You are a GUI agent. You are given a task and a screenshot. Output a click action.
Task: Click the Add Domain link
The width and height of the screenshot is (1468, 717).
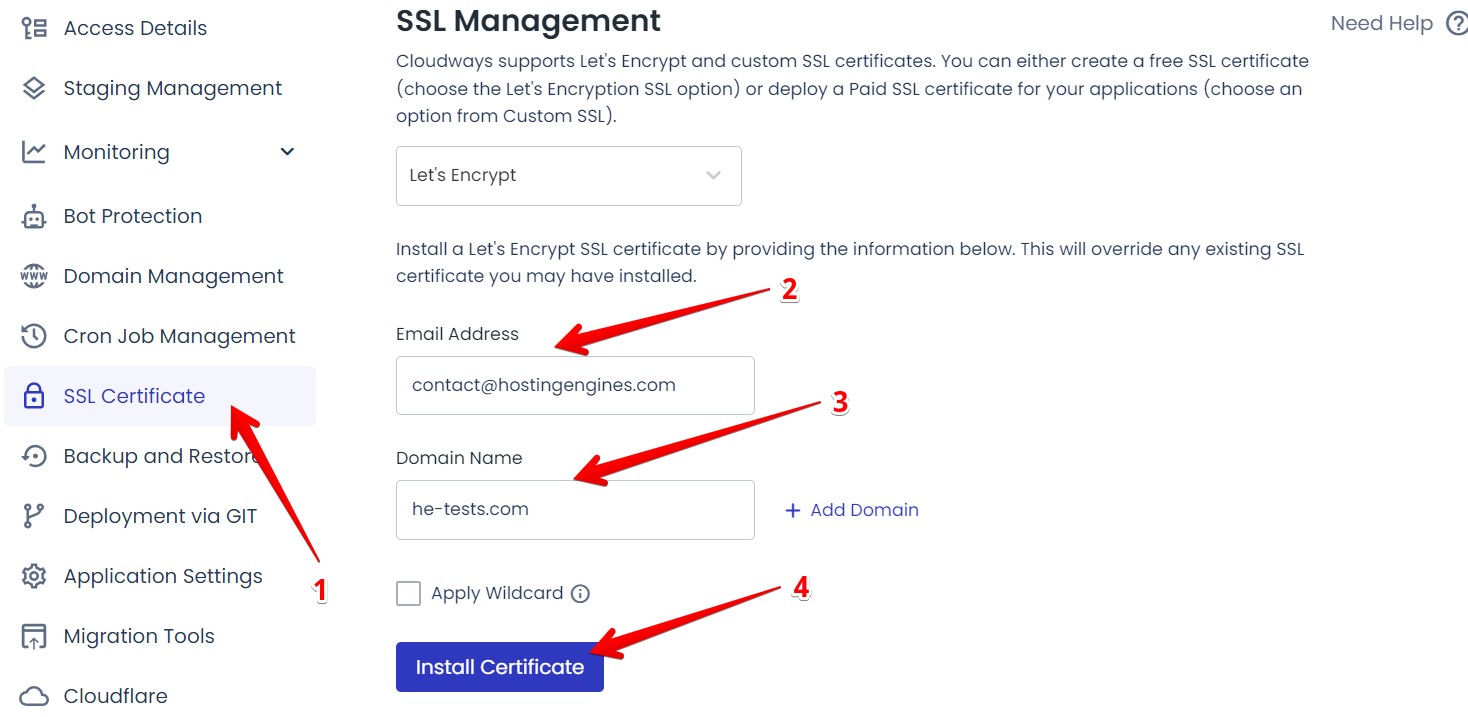pyautogui.click(x=864, y=510)
